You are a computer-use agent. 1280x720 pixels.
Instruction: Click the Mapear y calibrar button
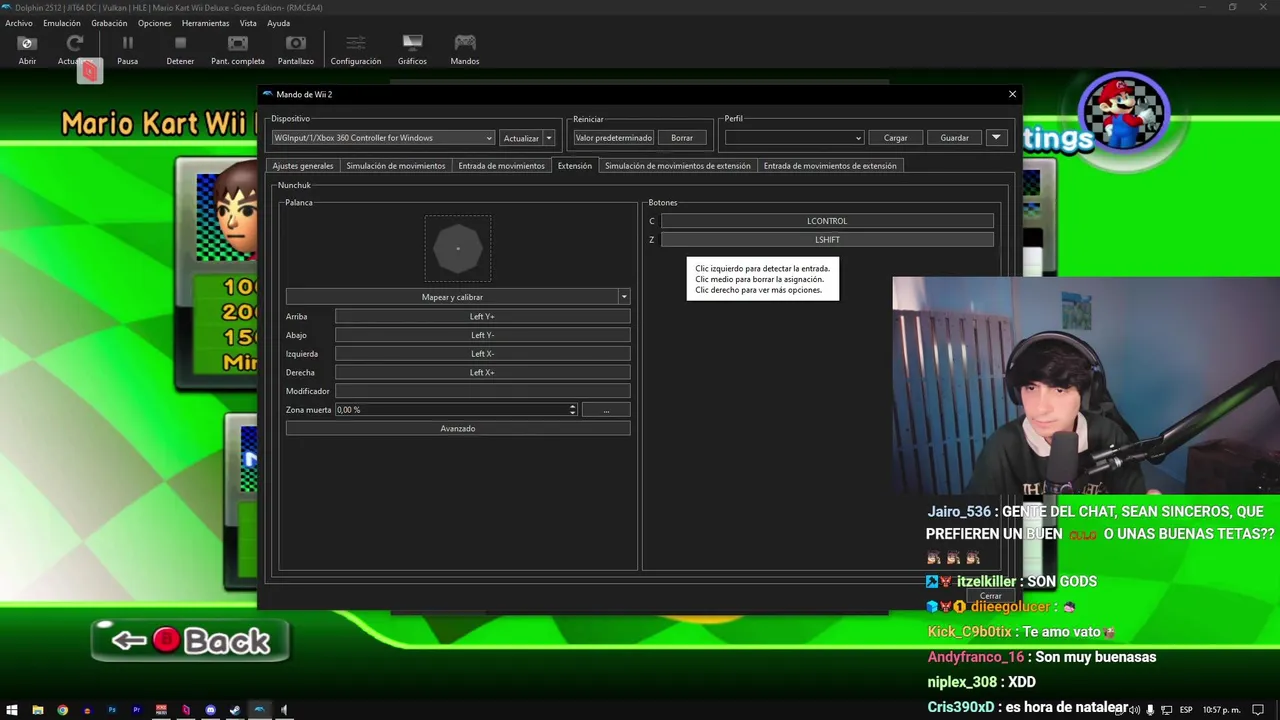pos(452,297)
